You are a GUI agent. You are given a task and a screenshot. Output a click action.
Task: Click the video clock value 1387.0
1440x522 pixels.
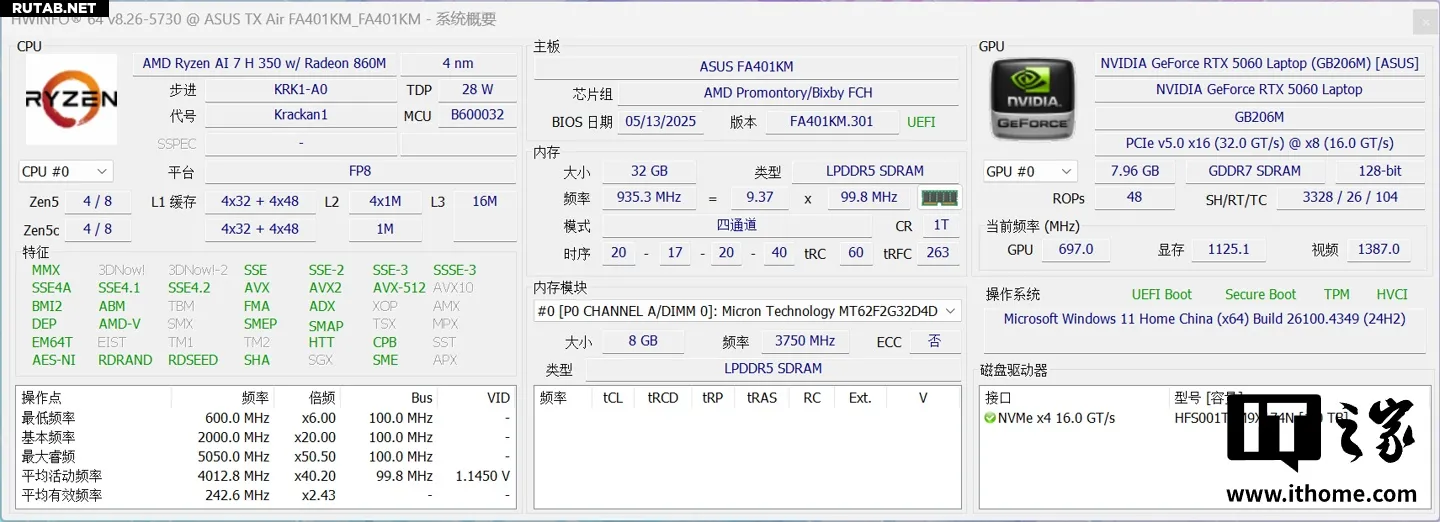pyautogui.click(x=1379, y=249)
